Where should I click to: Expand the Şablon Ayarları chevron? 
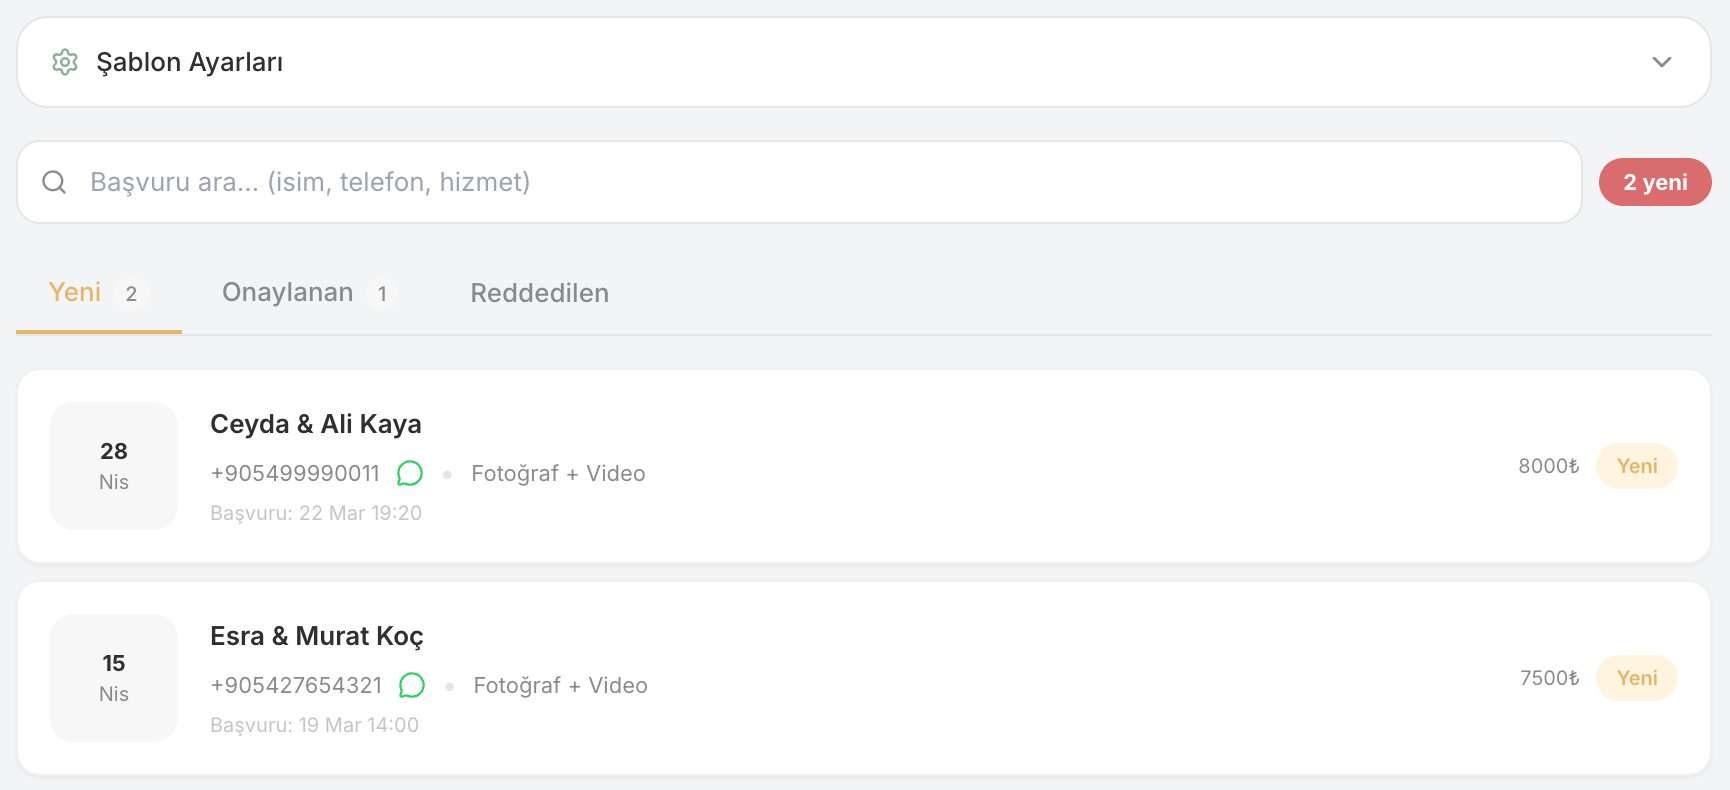click(1661, 62)
